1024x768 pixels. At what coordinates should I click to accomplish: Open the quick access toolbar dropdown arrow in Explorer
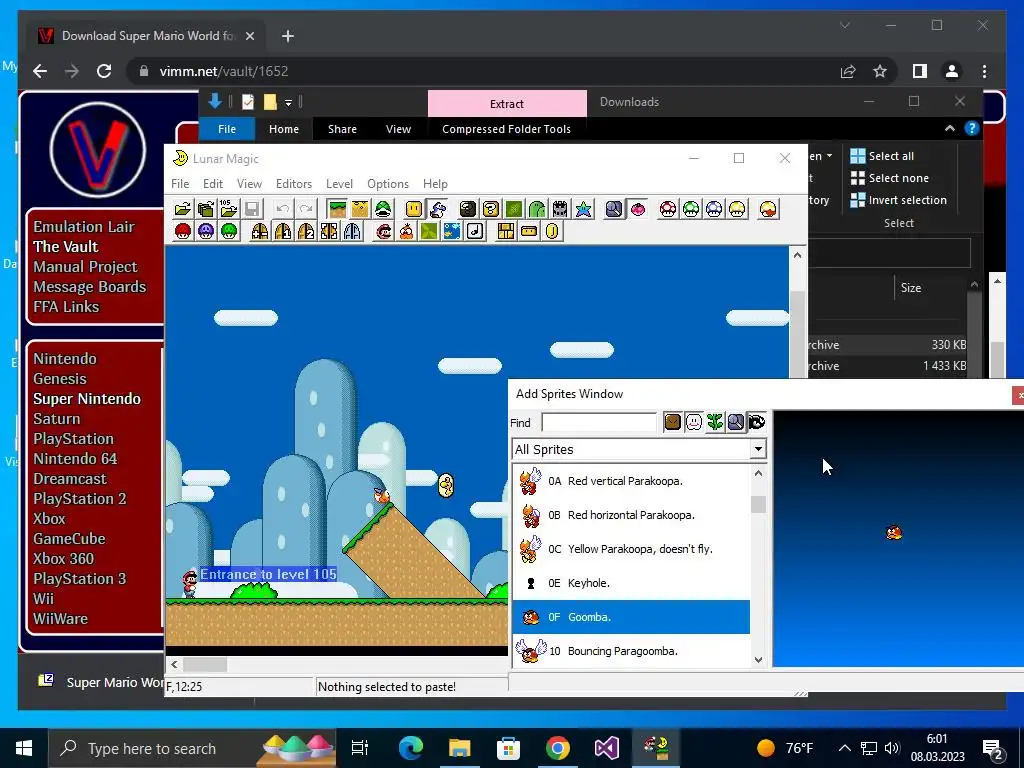pos(288,103)
